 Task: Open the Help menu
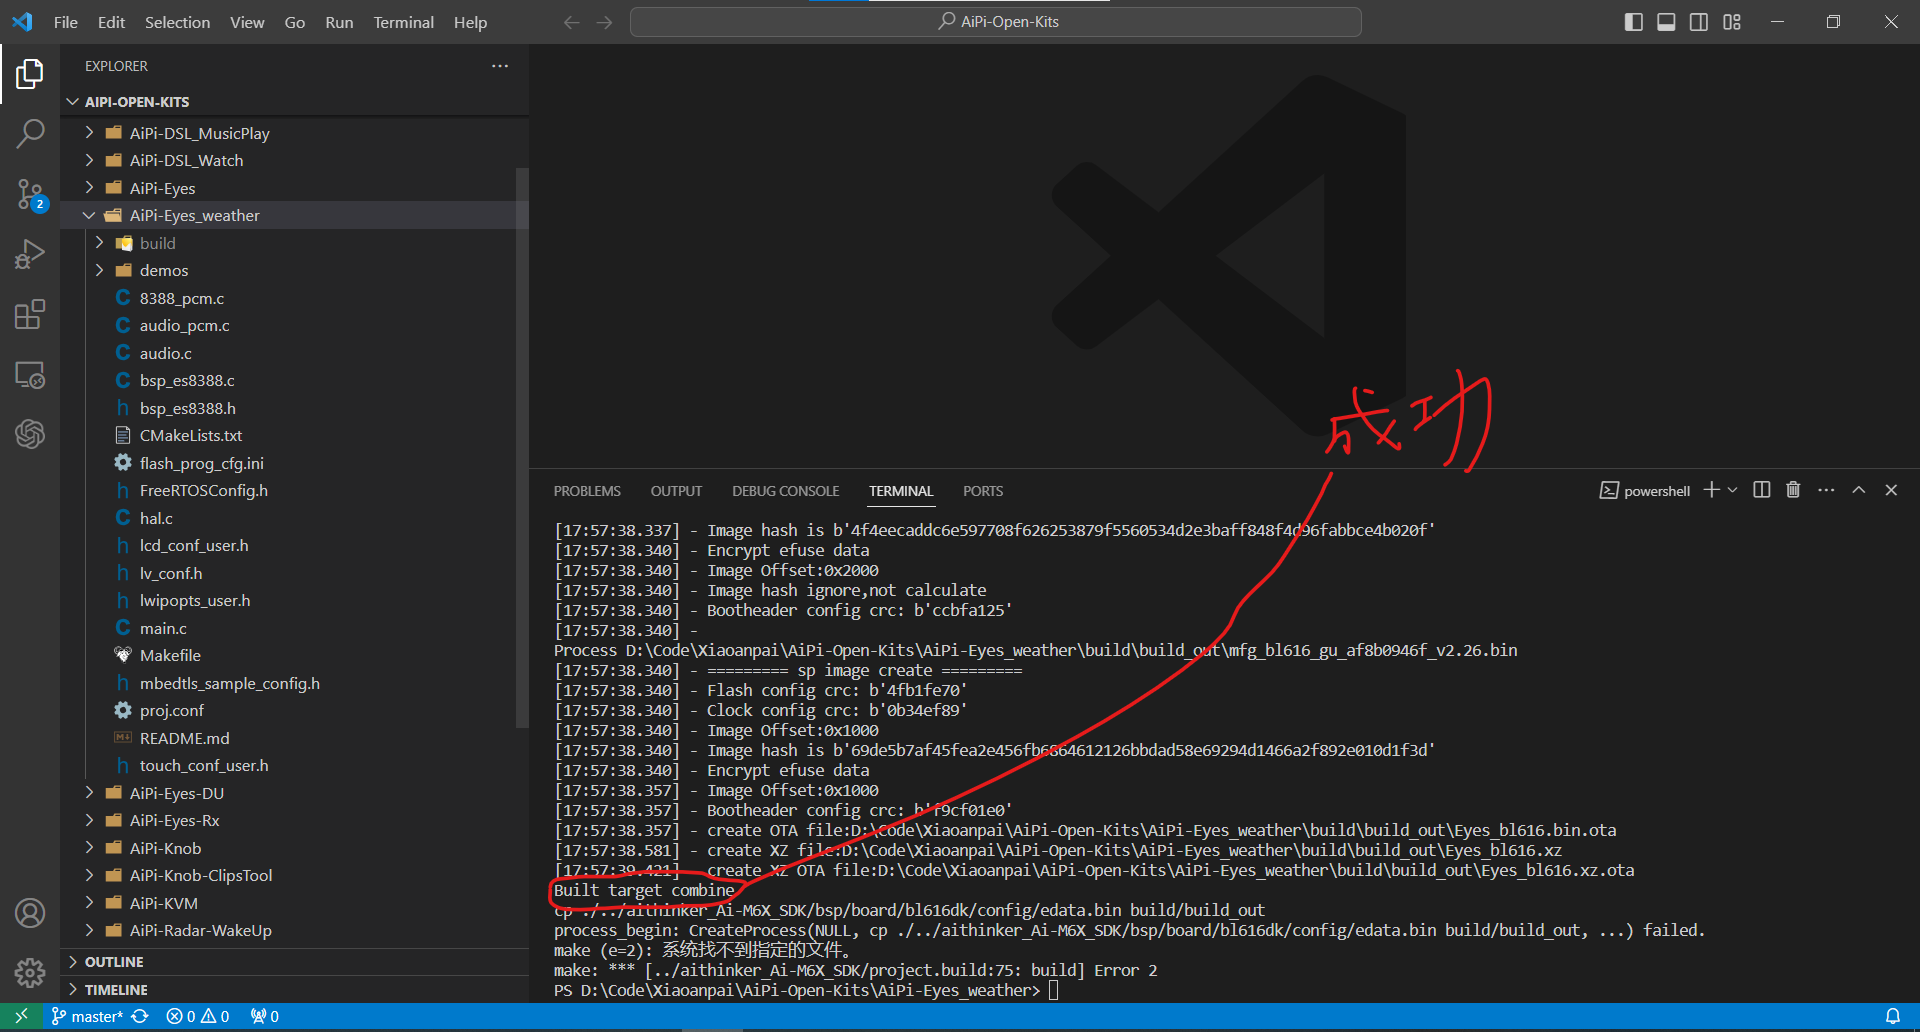pos(470,22)
